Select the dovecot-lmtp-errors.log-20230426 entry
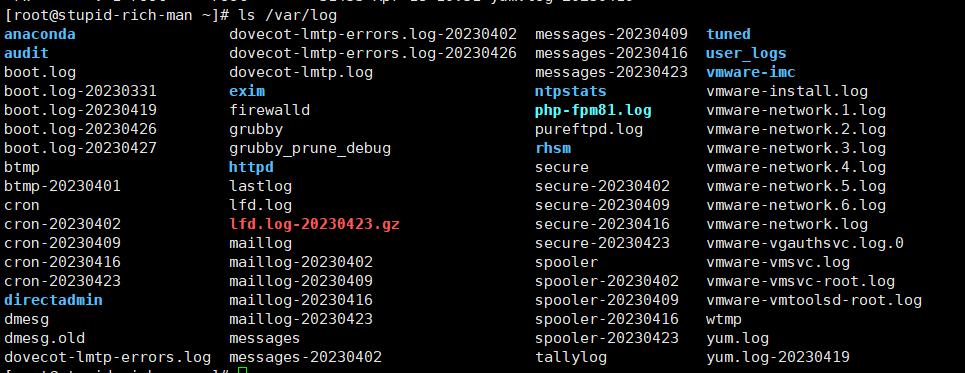Viewport: 965px width, 373px height. coord(373,54)
